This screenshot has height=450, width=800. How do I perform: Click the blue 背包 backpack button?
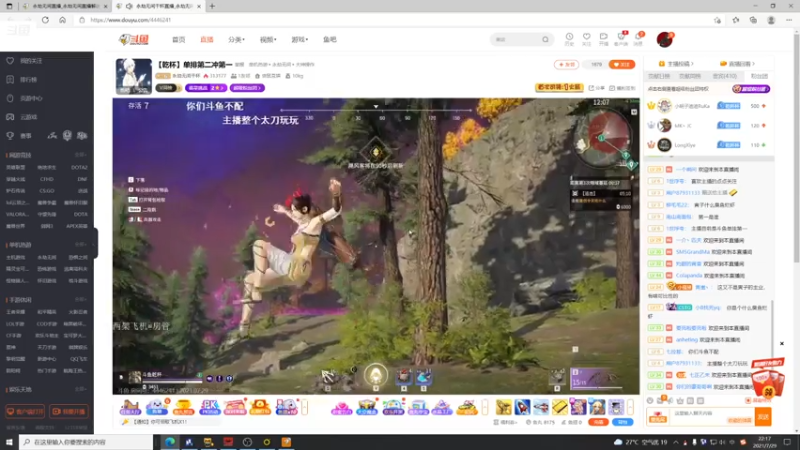point(622,422)
